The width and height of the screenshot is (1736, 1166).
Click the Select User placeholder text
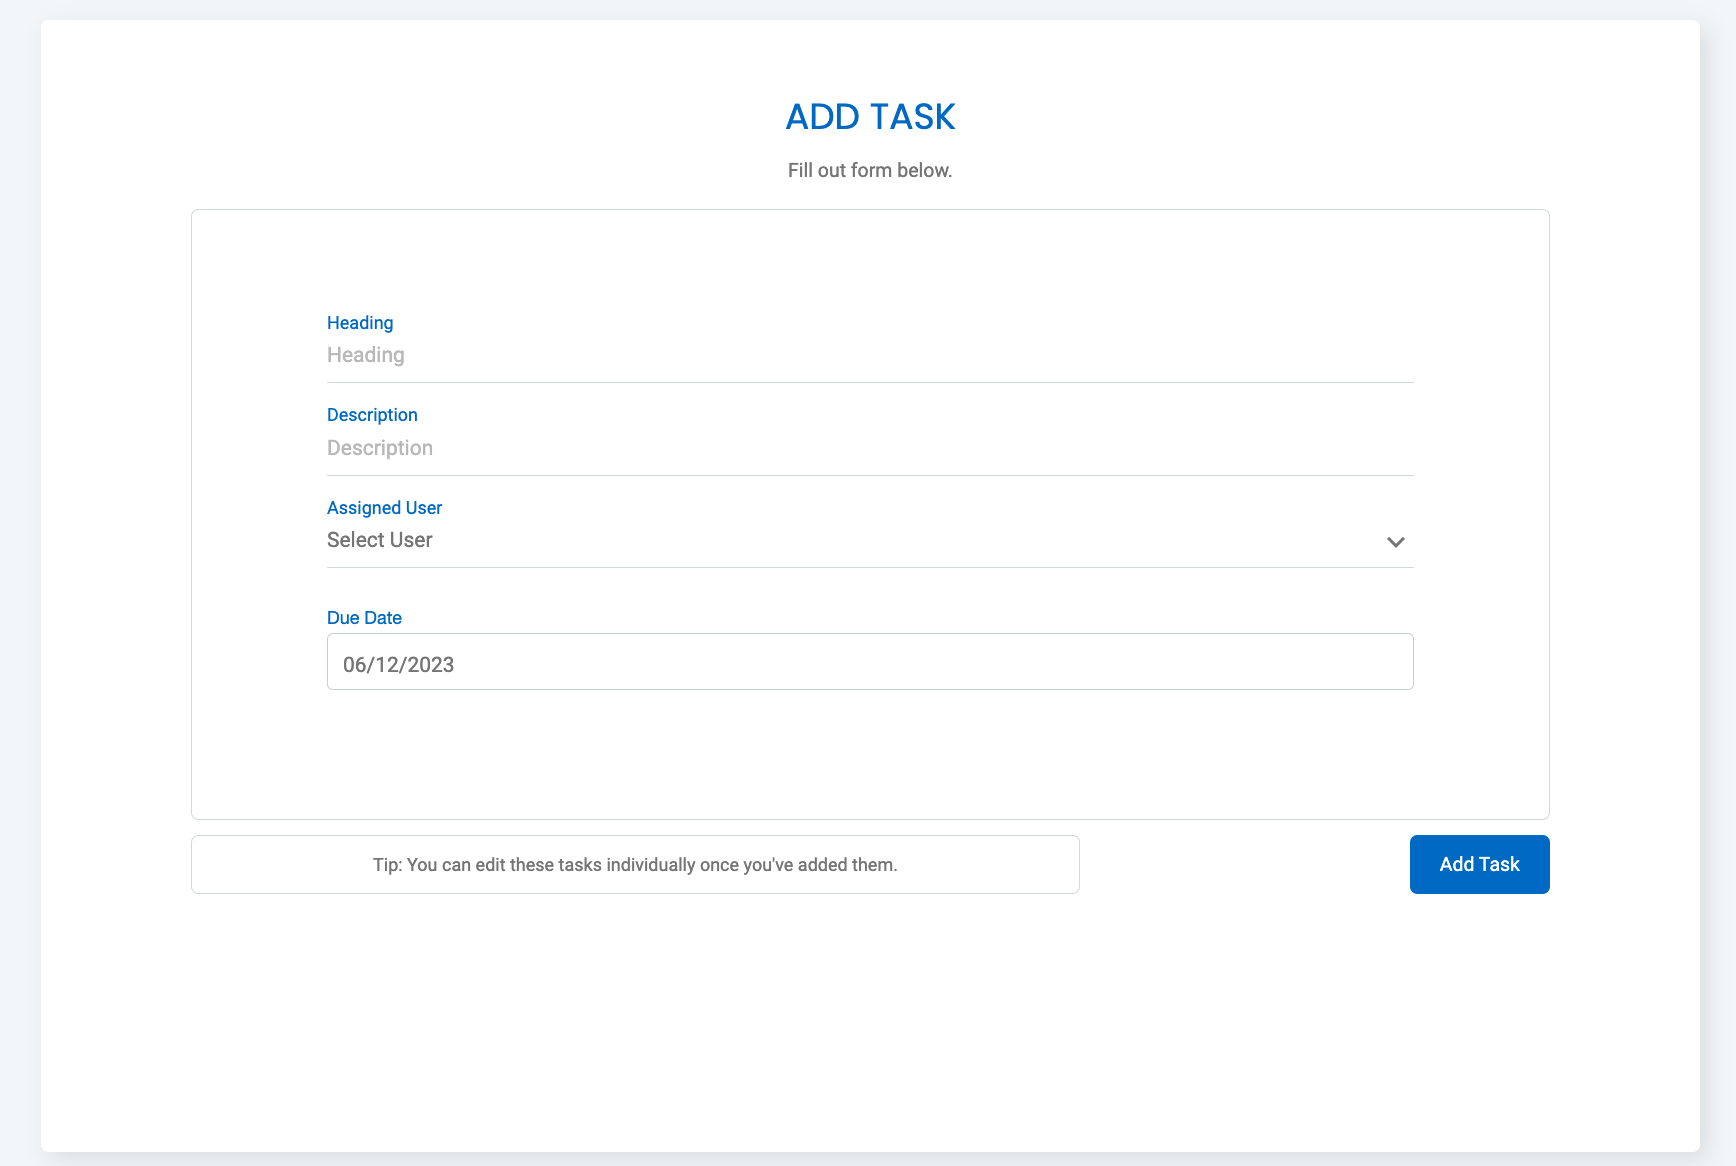point(379,540)
